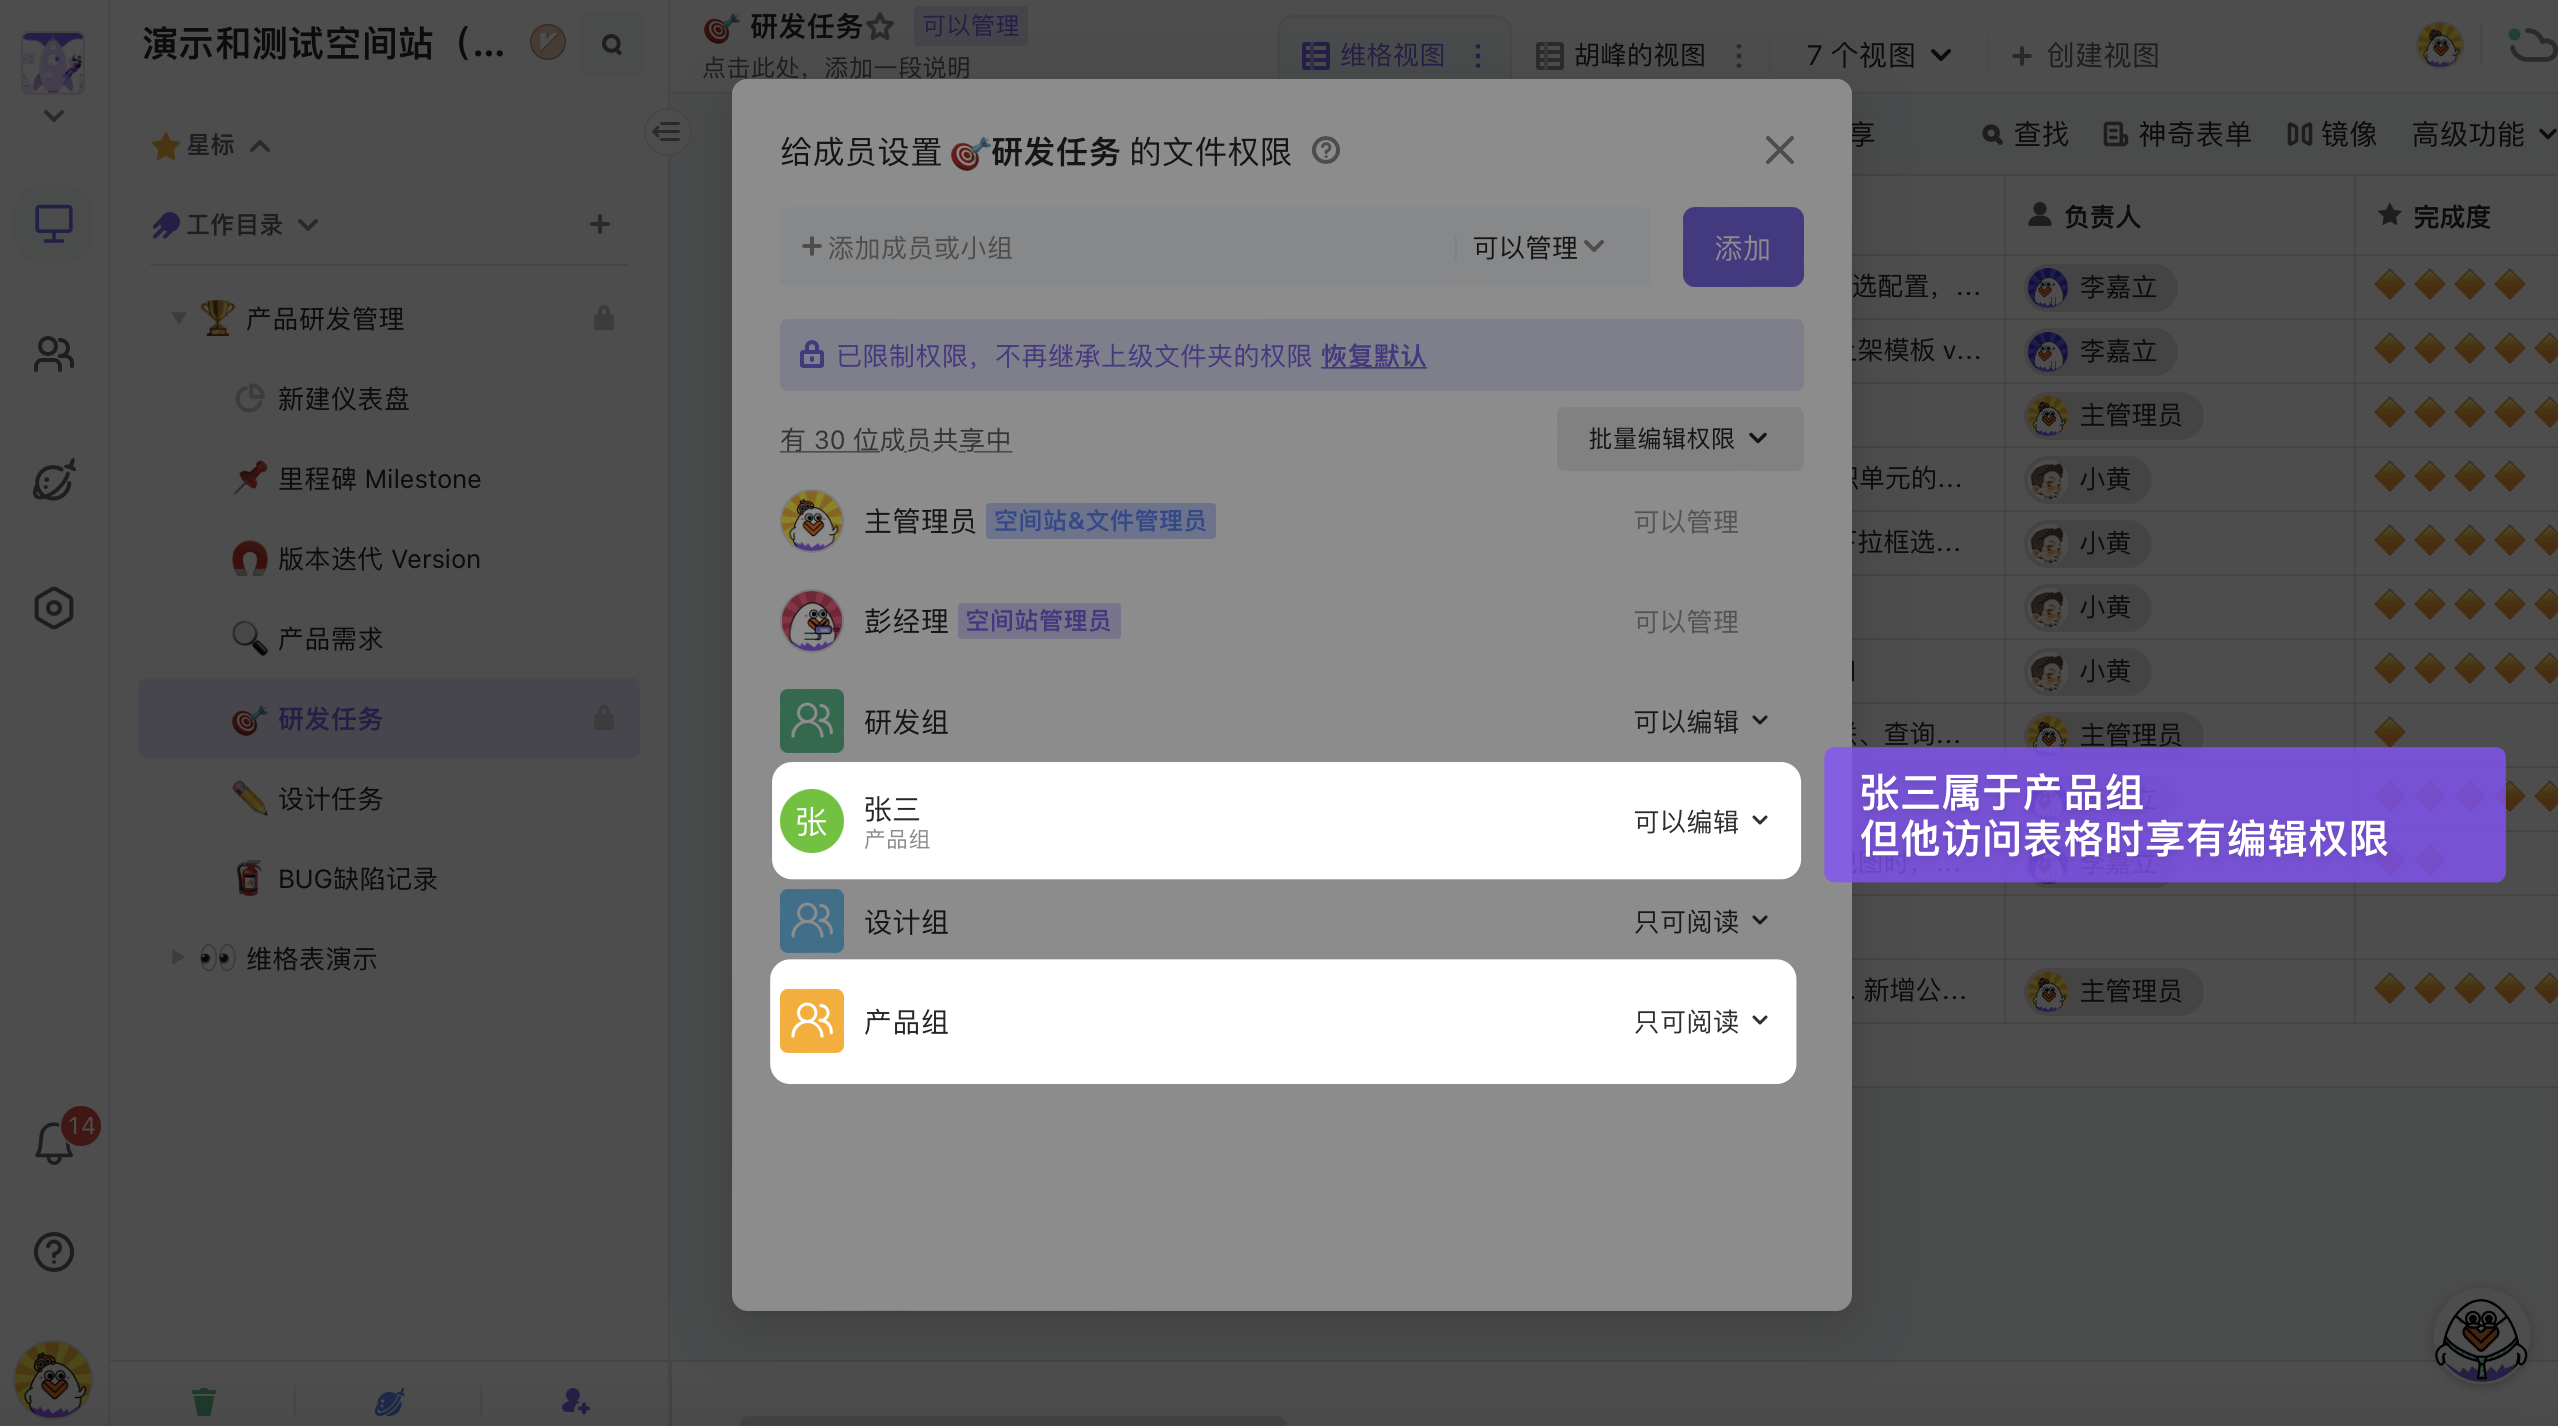
Task: Click the trash bin icon at bottom
Action: tap(204, 1401)
